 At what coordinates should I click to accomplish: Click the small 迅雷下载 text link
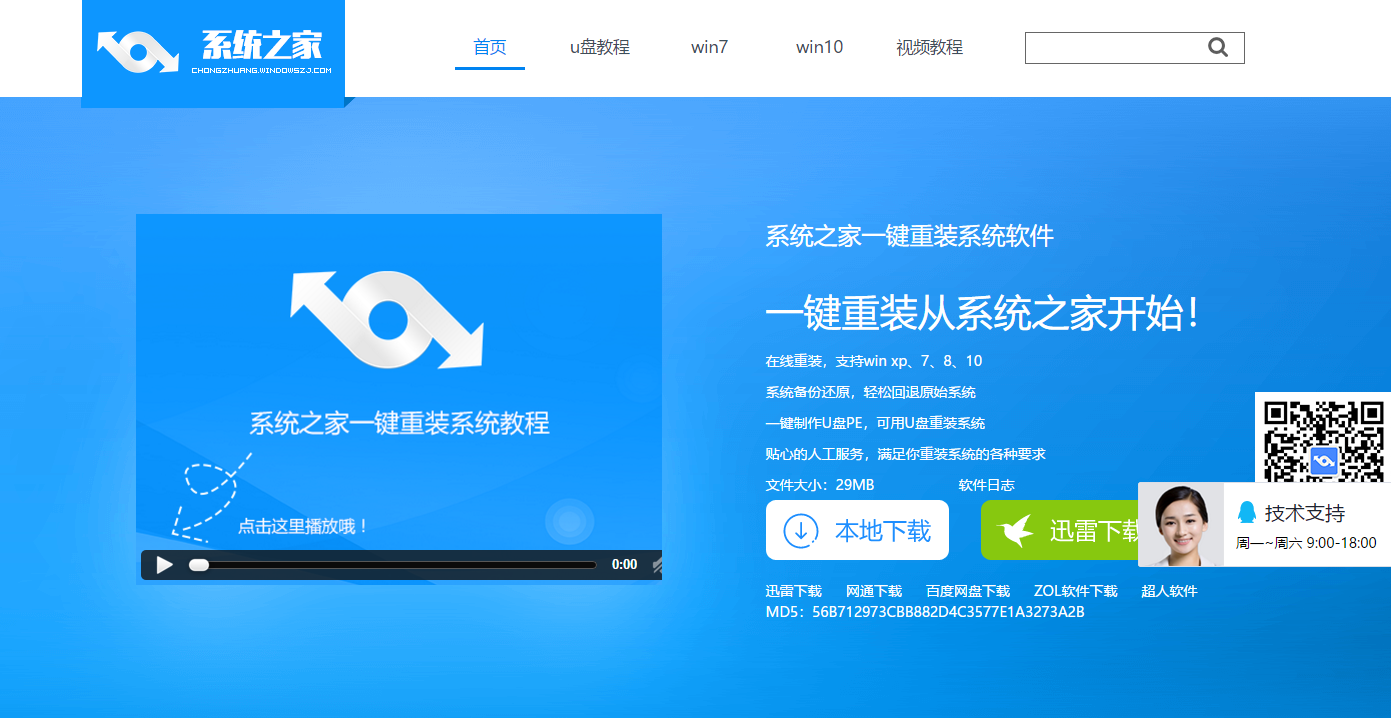tap(794, 591)
